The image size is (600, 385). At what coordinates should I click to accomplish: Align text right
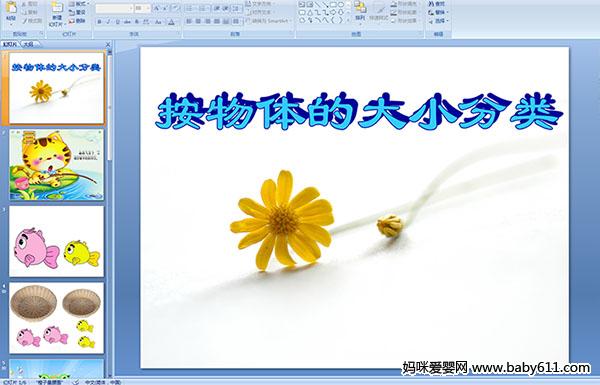click(x=207, y=21)
